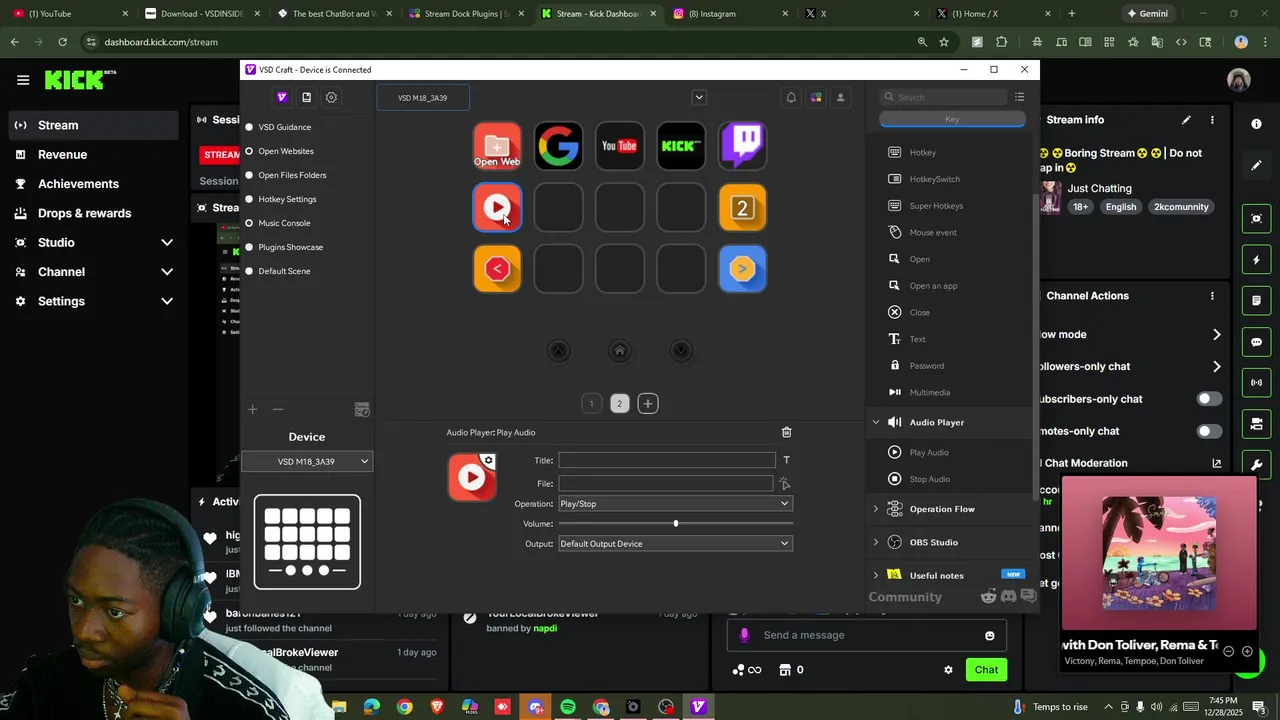Switch to page 1 of the deck
1280x720 pixels.
[591, 404]
